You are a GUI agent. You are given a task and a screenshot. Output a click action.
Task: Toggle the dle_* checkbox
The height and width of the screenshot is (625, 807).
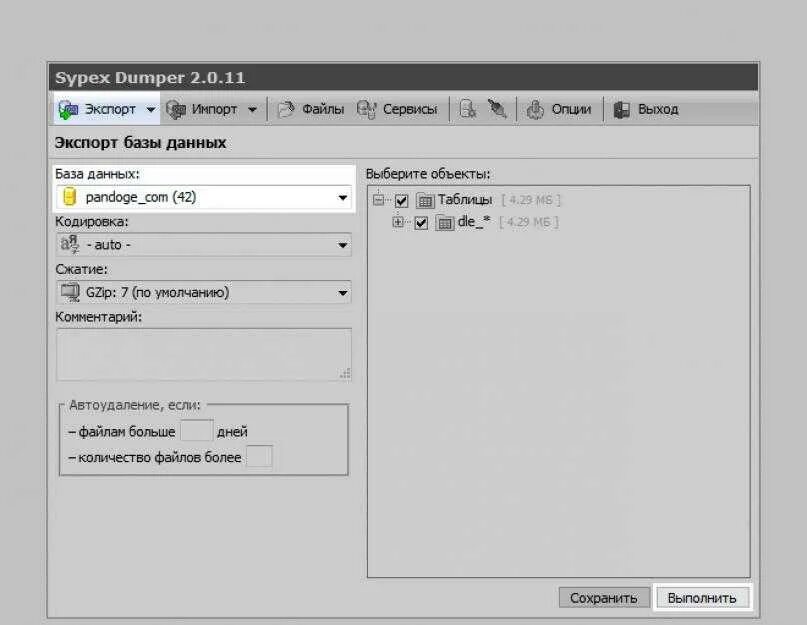point(421,223)
